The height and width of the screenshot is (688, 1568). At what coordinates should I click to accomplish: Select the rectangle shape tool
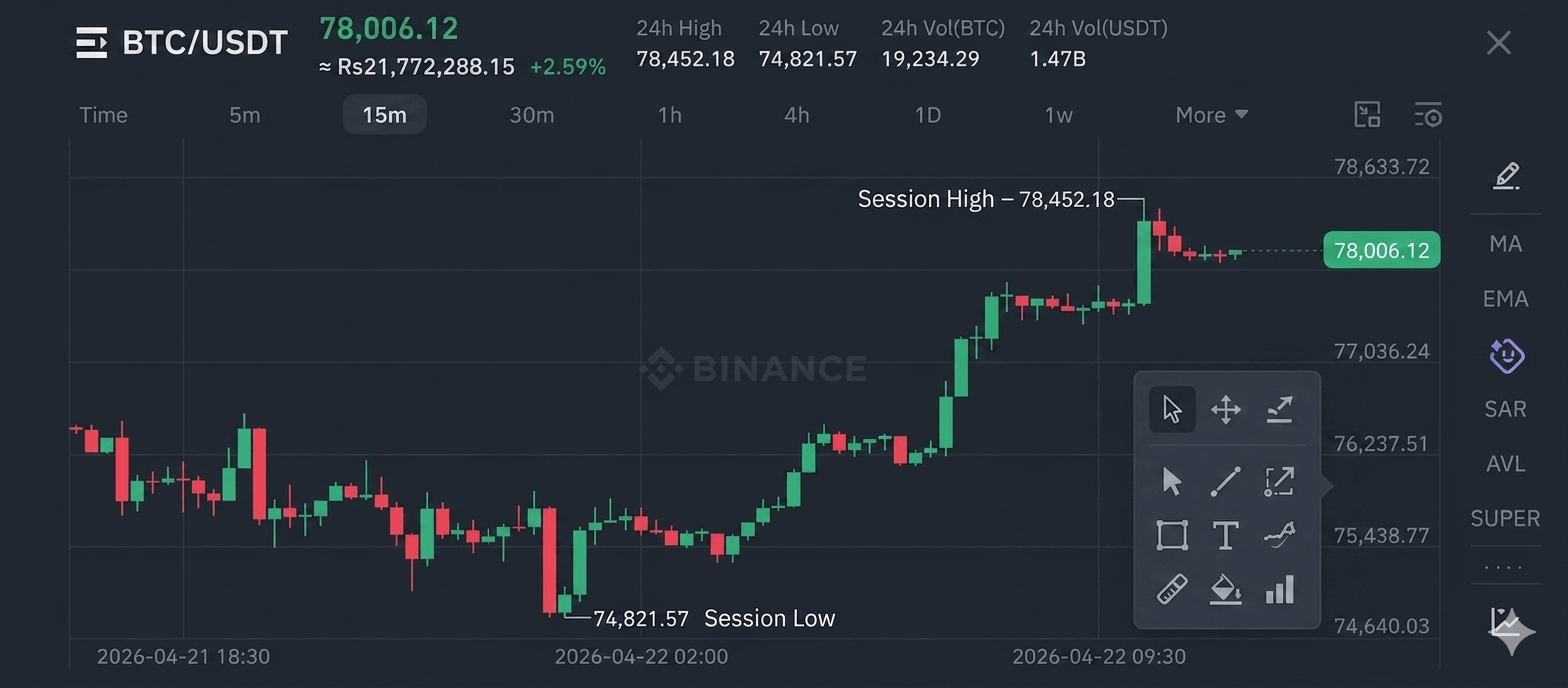tap(1172, 535)
